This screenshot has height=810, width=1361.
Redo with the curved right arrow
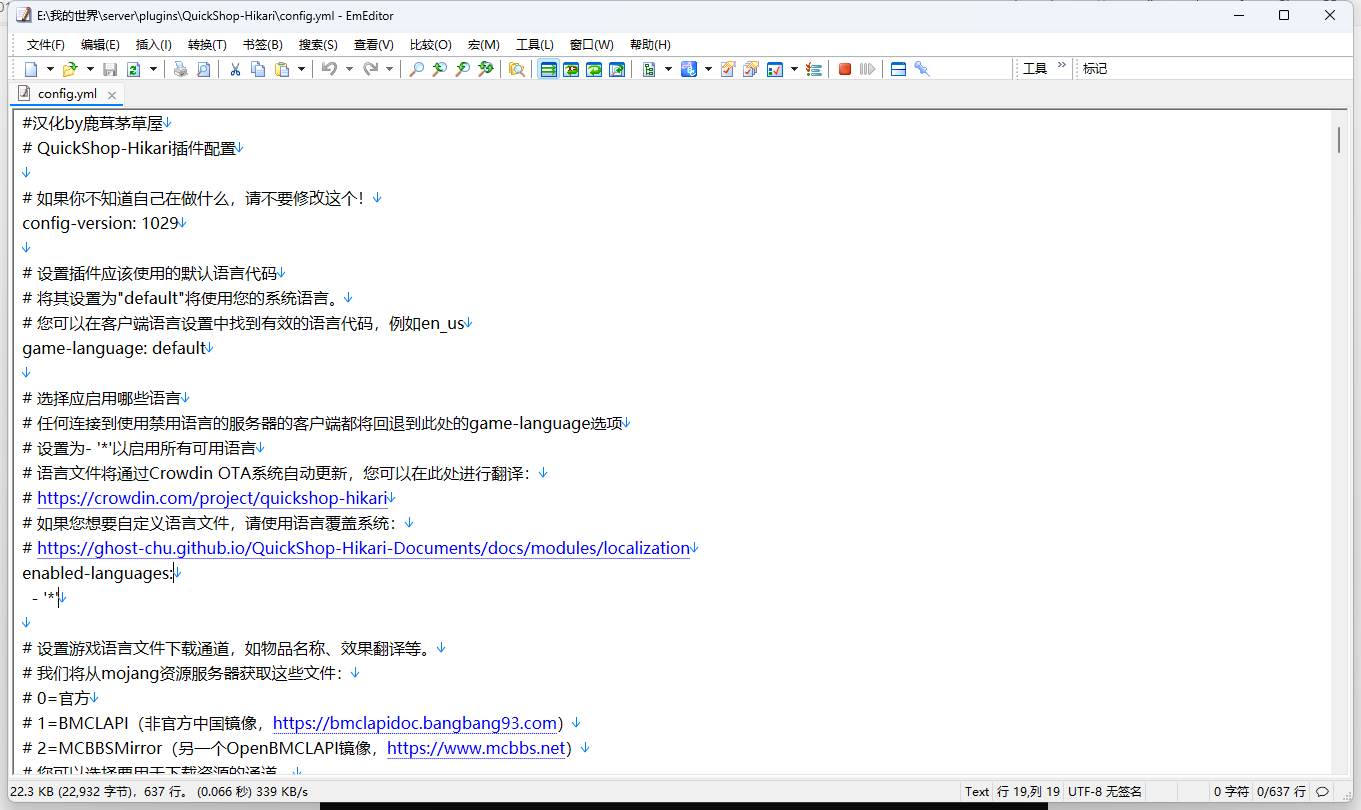(370, 69)
